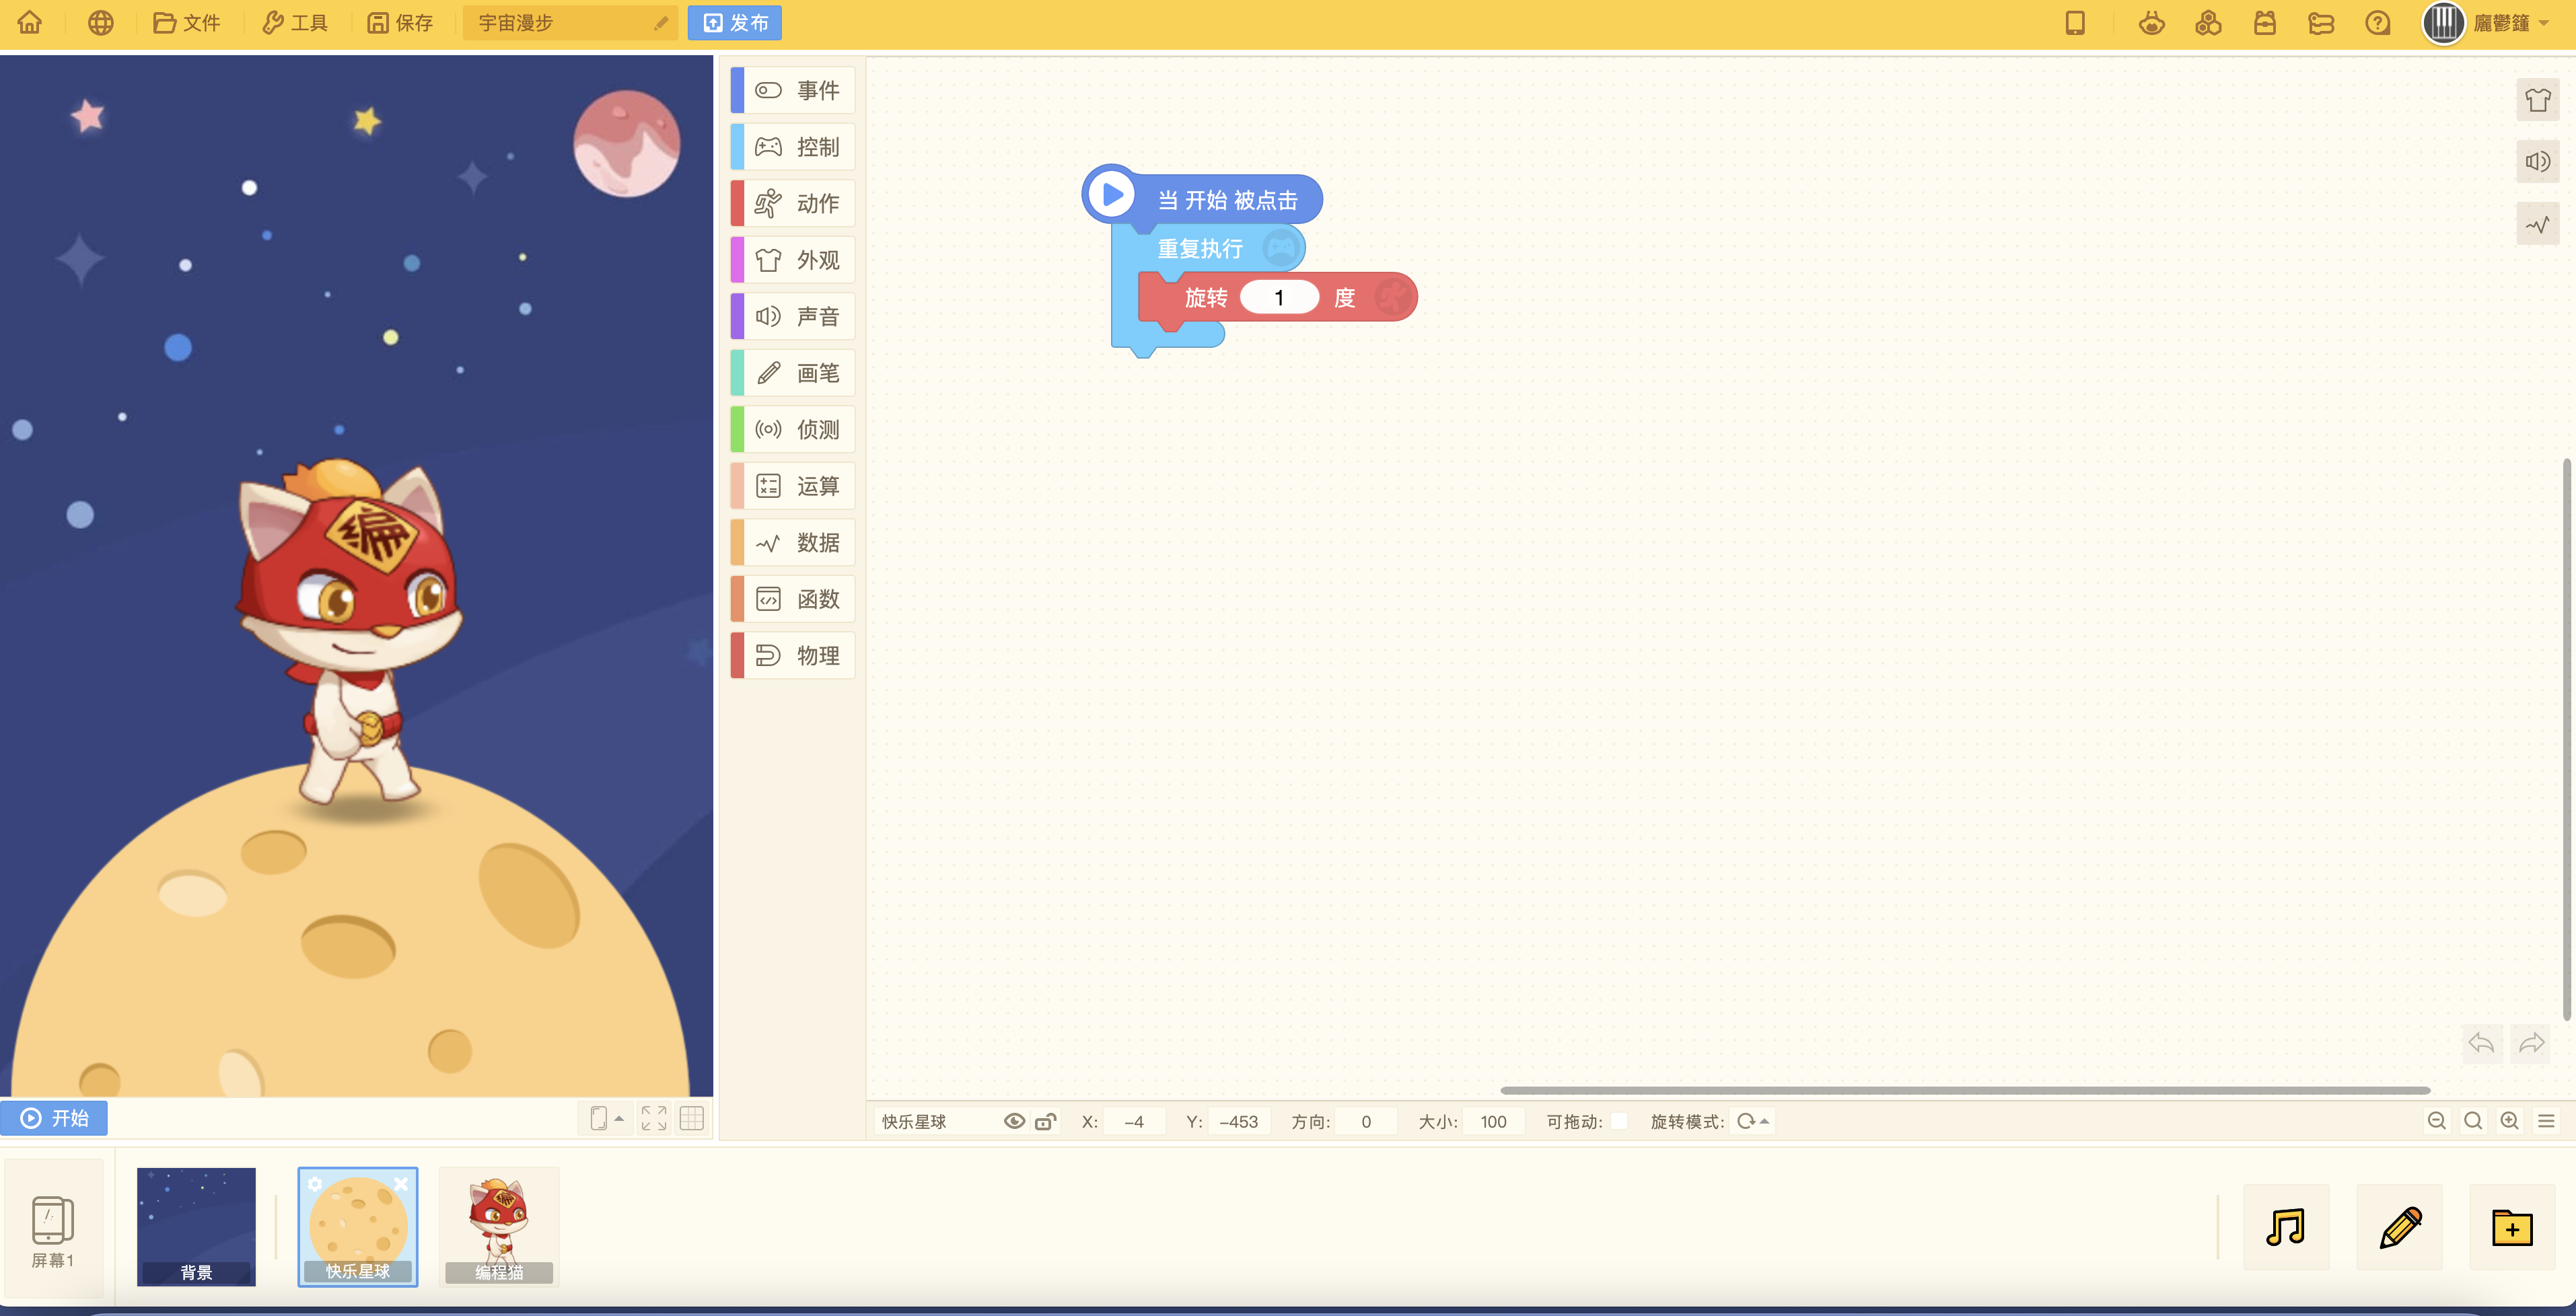2576x1316 pixels.
Task: Open the help question mark icon
Action: tap(2378, 22)
